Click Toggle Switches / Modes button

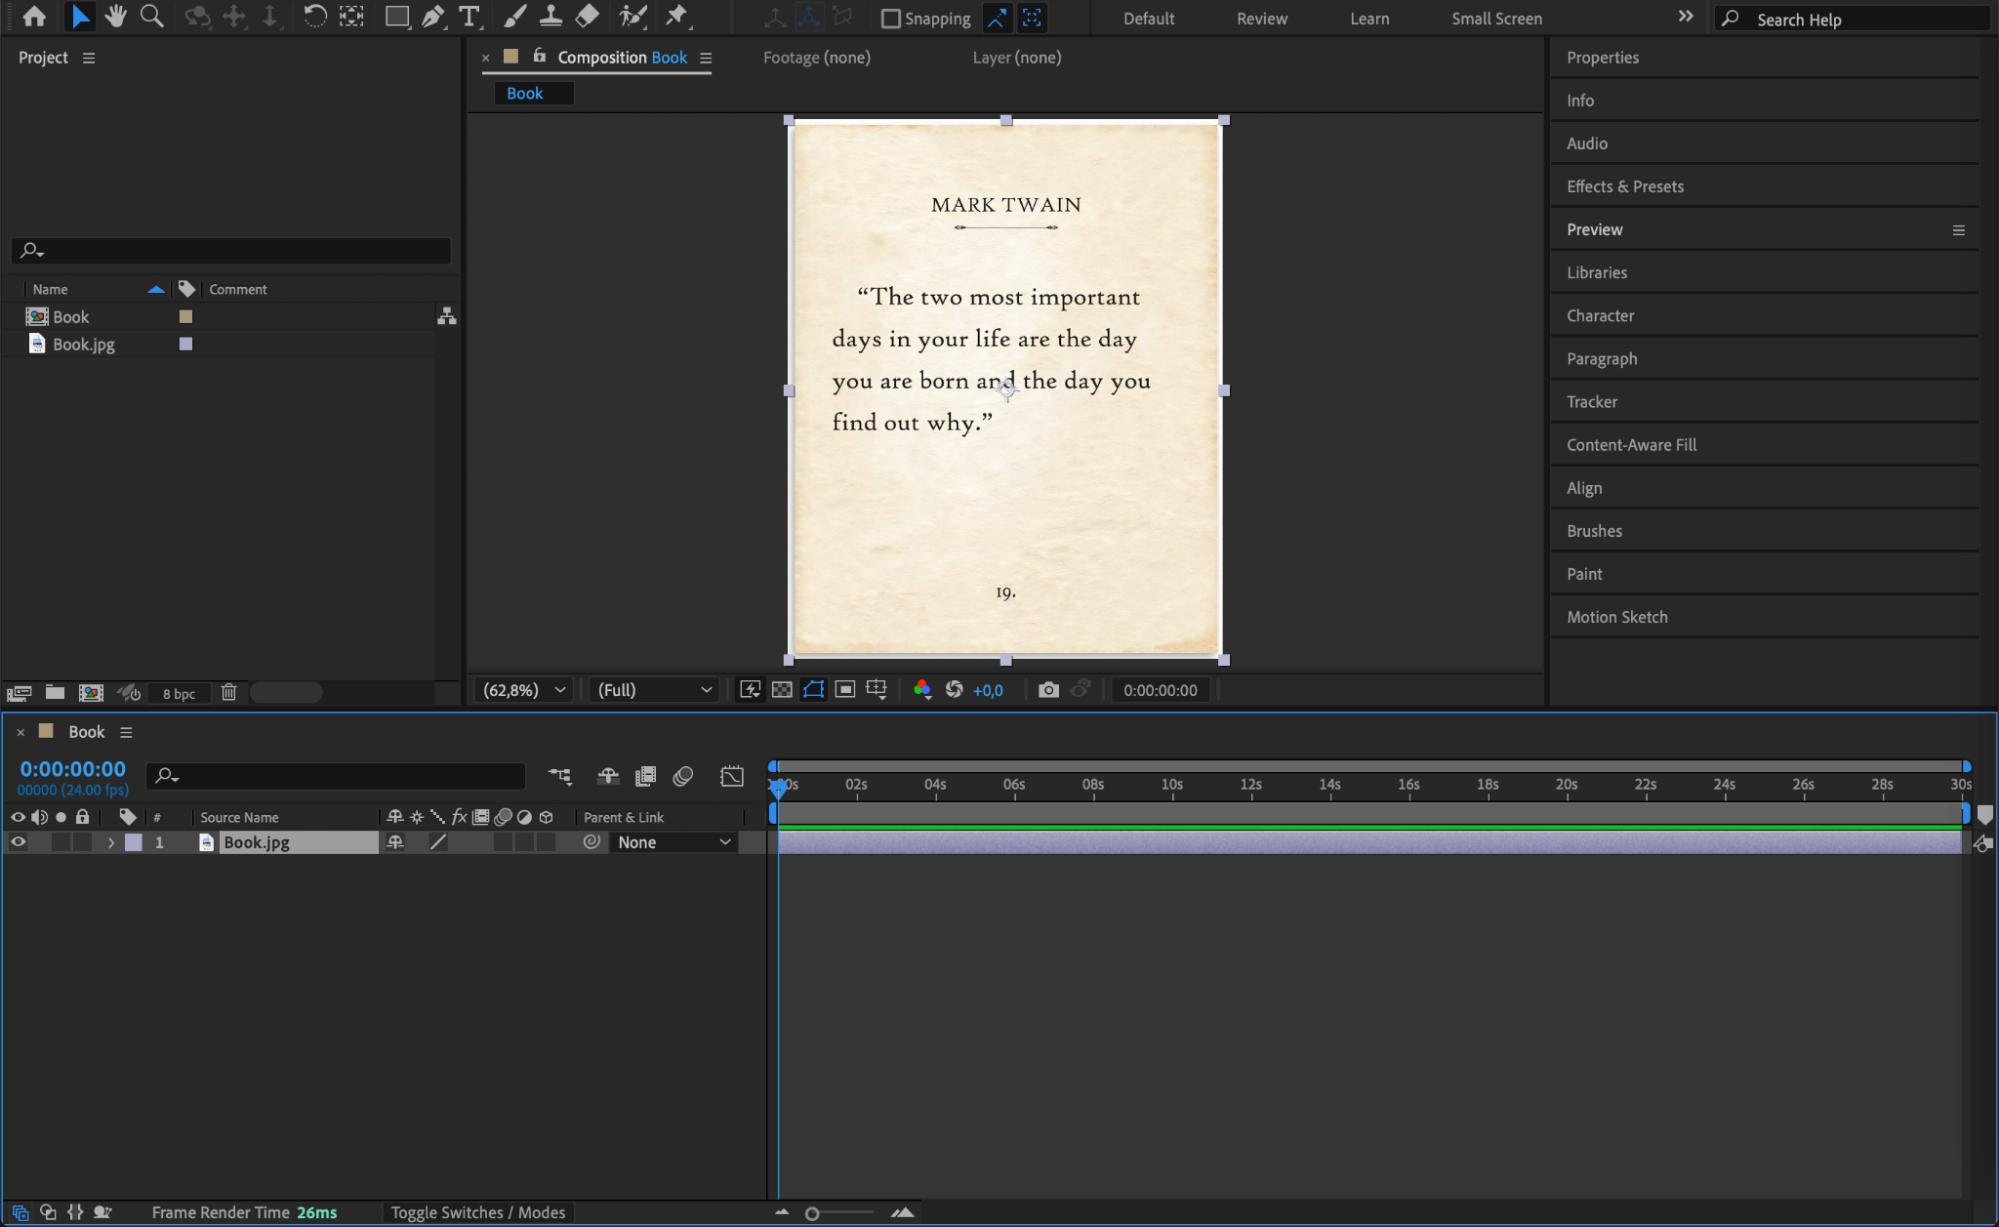477,1212
